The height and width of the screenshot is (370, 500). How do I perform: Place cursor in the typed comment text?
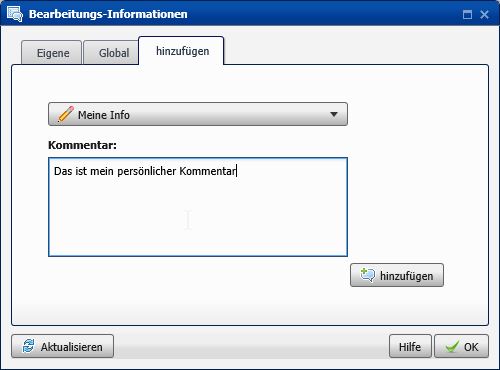145,171
